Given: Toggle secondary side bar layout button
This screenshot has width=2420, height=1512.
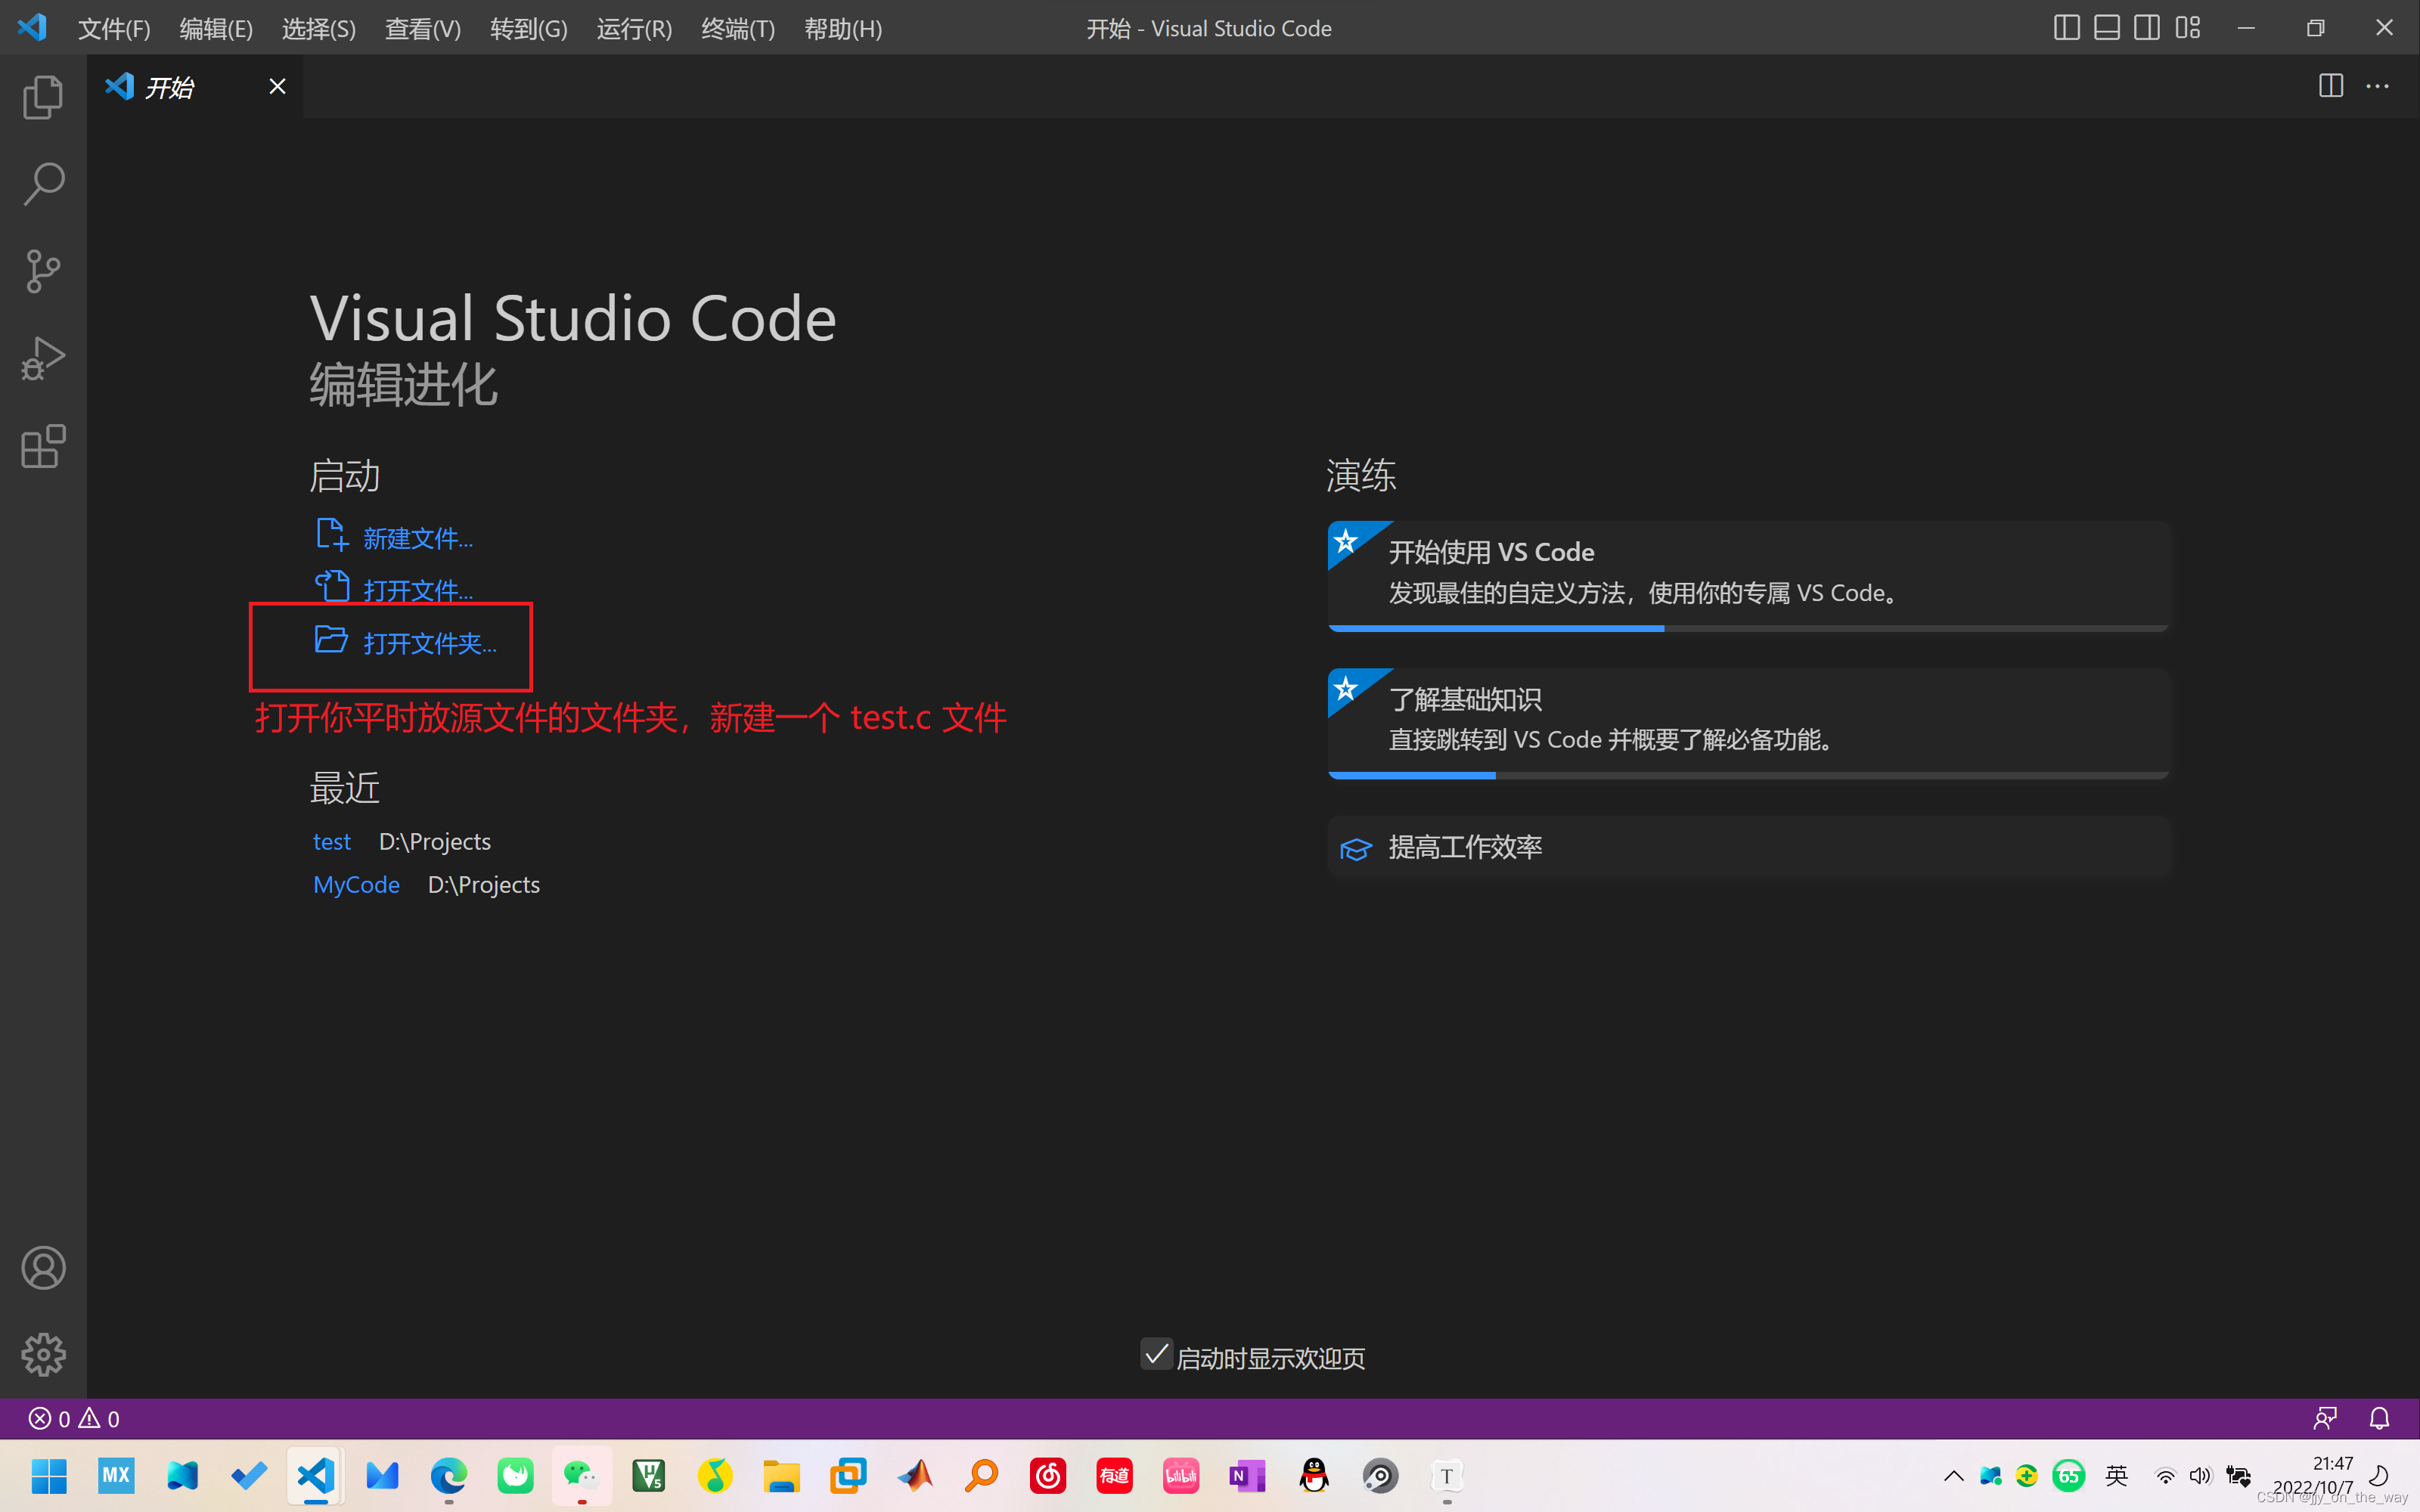Looking at the screenshot, I should (x=2146, y=28).
